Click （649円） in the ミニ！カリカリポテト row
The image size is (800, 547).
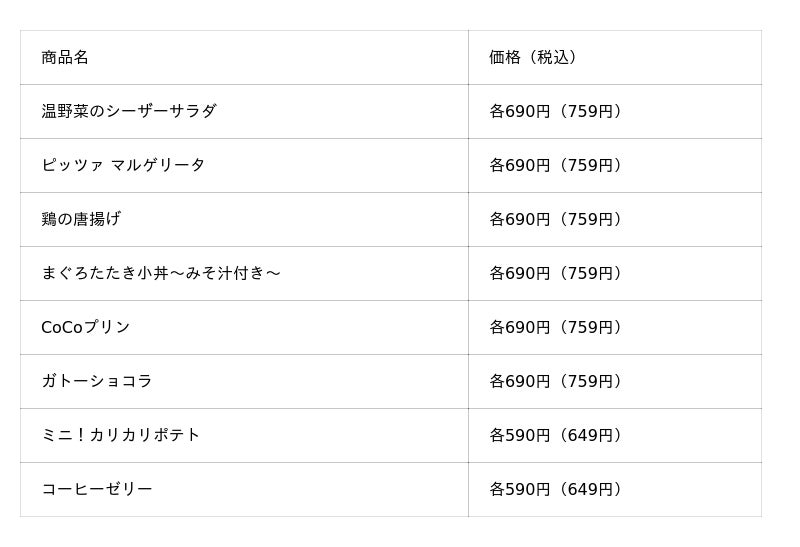591,435
